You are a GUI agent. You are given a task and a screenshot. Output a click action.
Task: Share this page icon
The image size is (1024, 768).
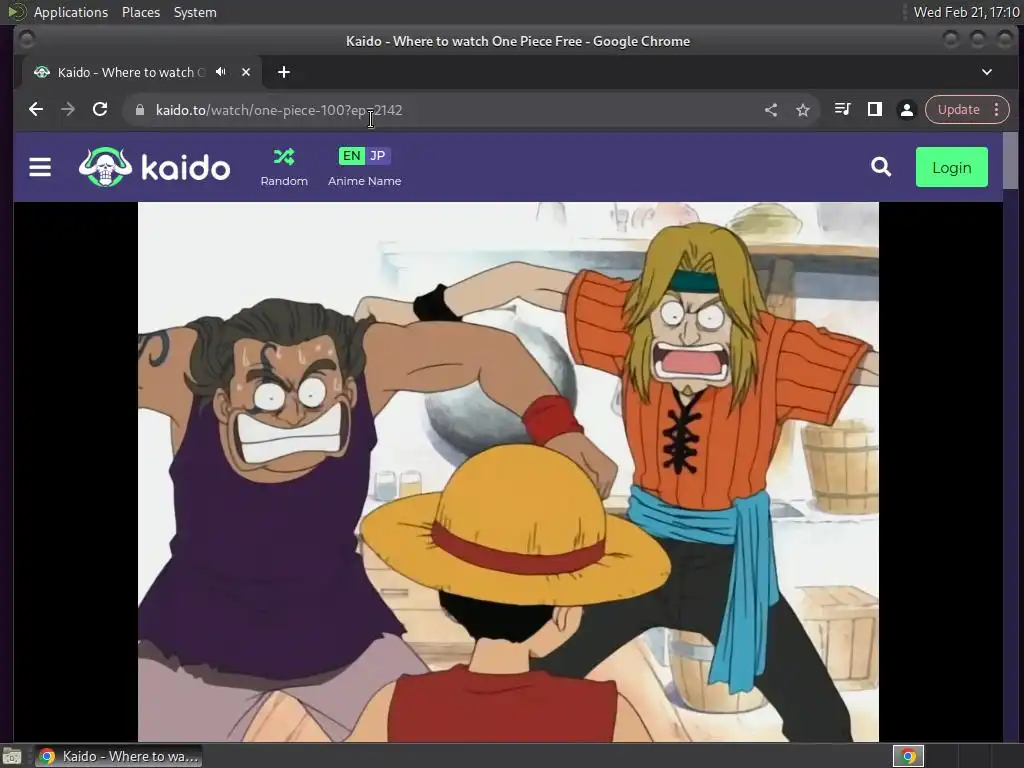coord(771,110)
